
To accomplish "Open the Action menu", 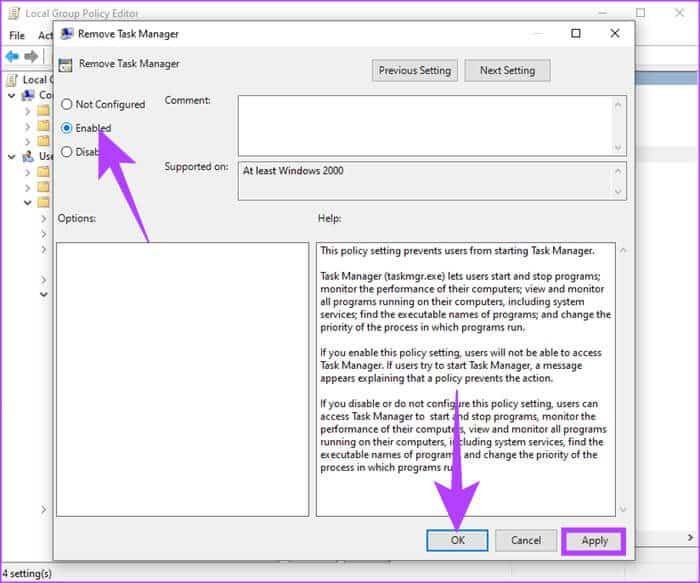I will (x=45, y=35).
